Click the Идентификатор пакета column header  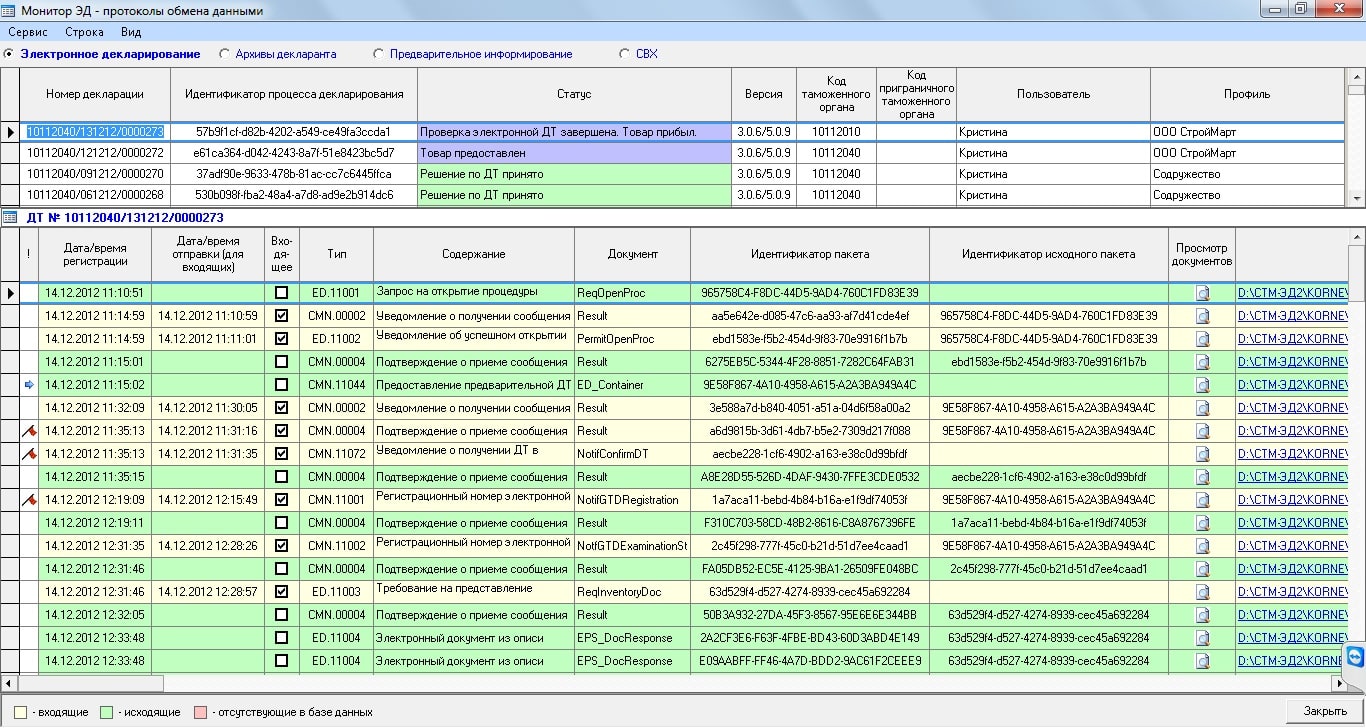[x=810, y=254]
